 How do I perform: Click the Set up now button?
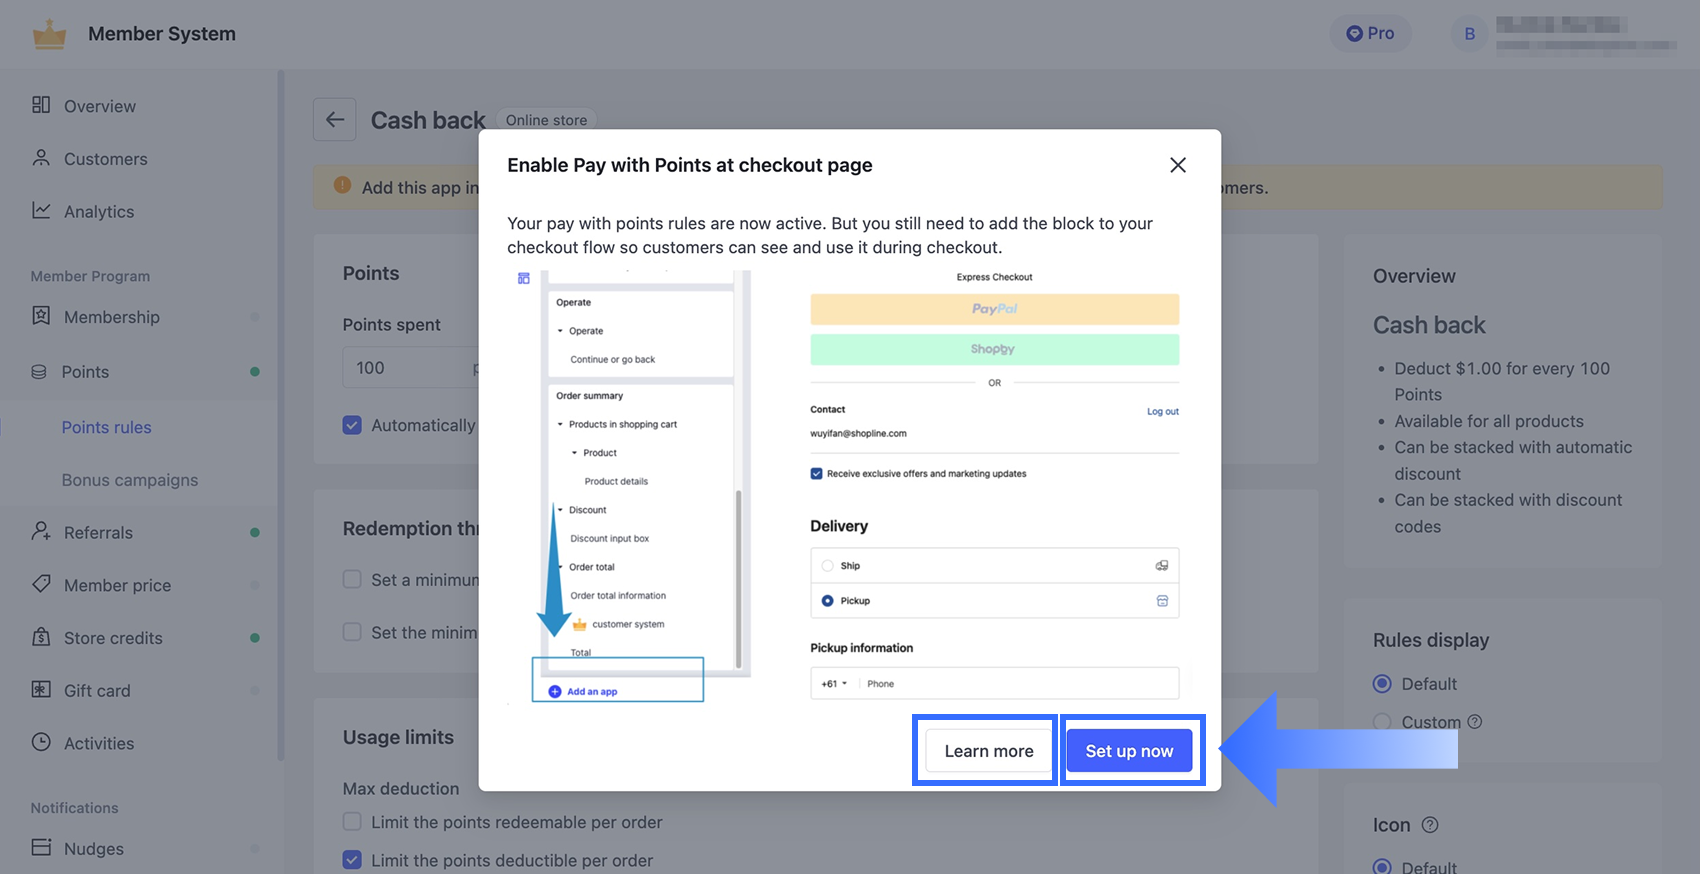click(1129, 751)
